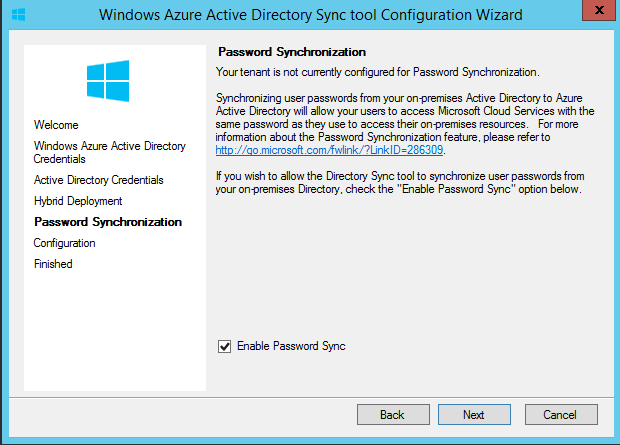This screenshot has width=620, height=445.
Task: Select the Finished step
Action: (x=53, y=264)
